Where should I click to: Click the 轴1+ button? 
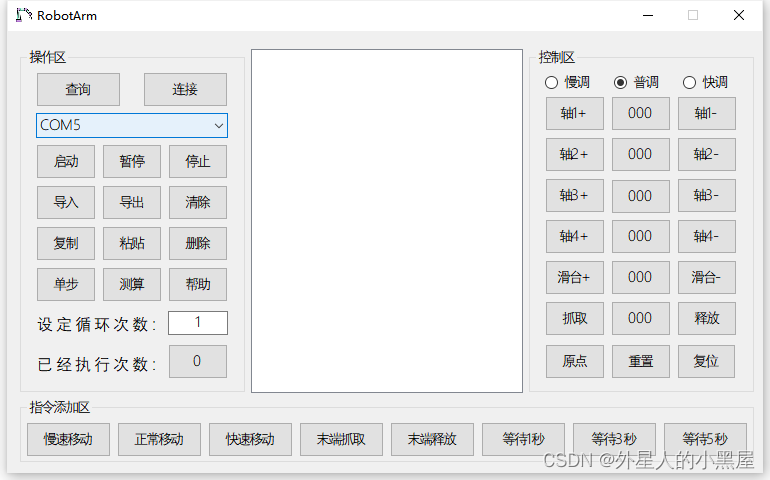[575, 113]
